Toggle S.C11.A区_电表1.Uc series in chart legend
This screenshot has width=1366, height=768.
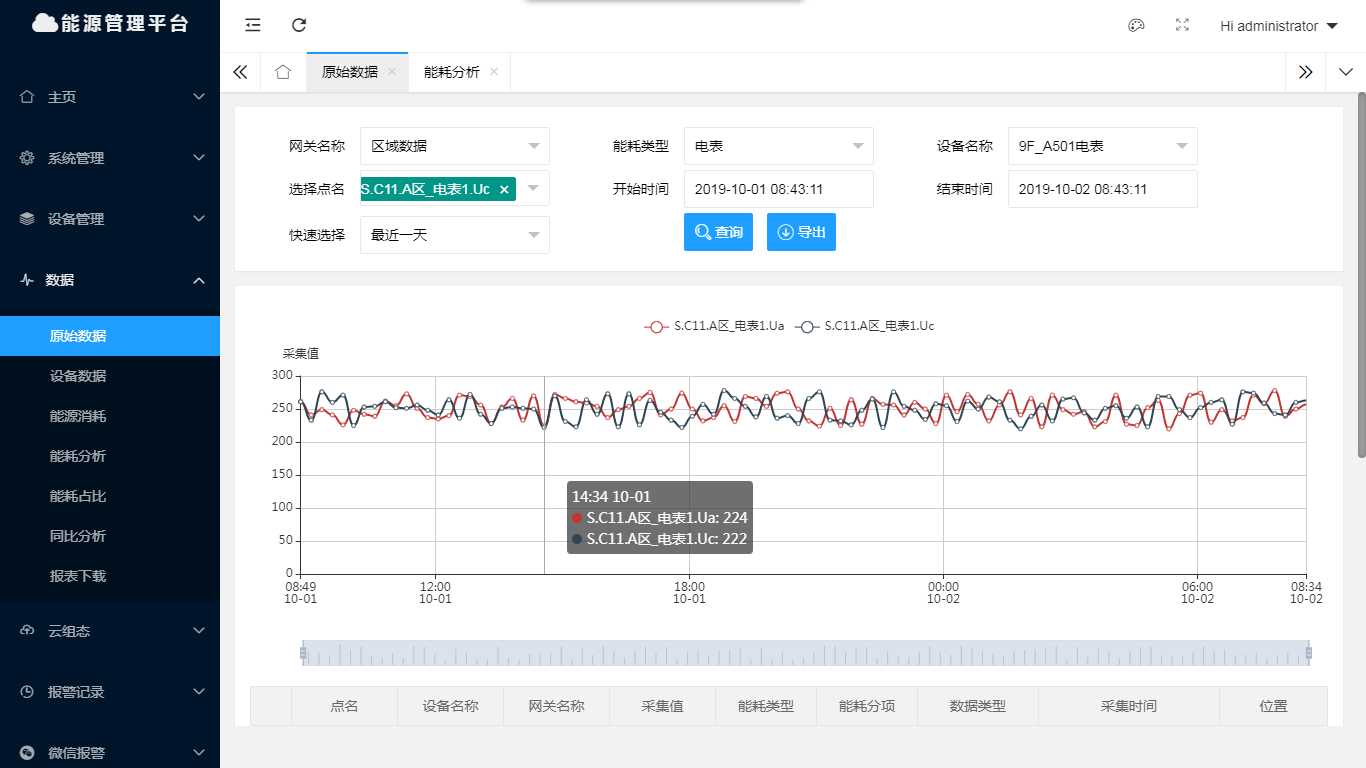coord(865,326)
